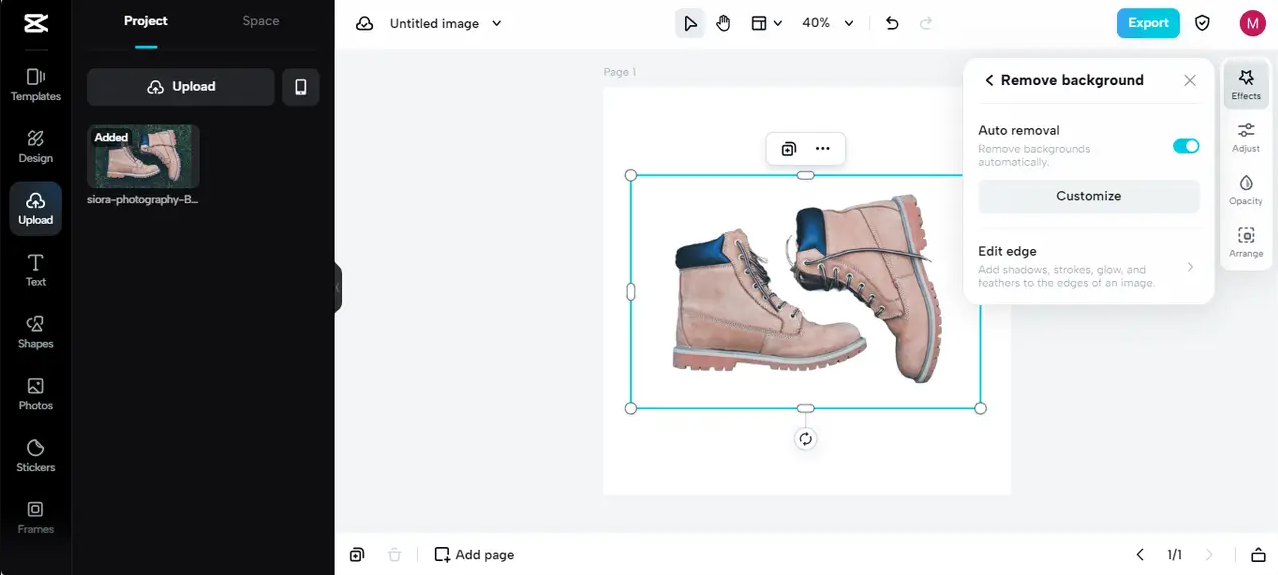Viewport: 1278px width, 575px height.
Task: Collapse the left panel handle
Action: (x=338, y=288)
